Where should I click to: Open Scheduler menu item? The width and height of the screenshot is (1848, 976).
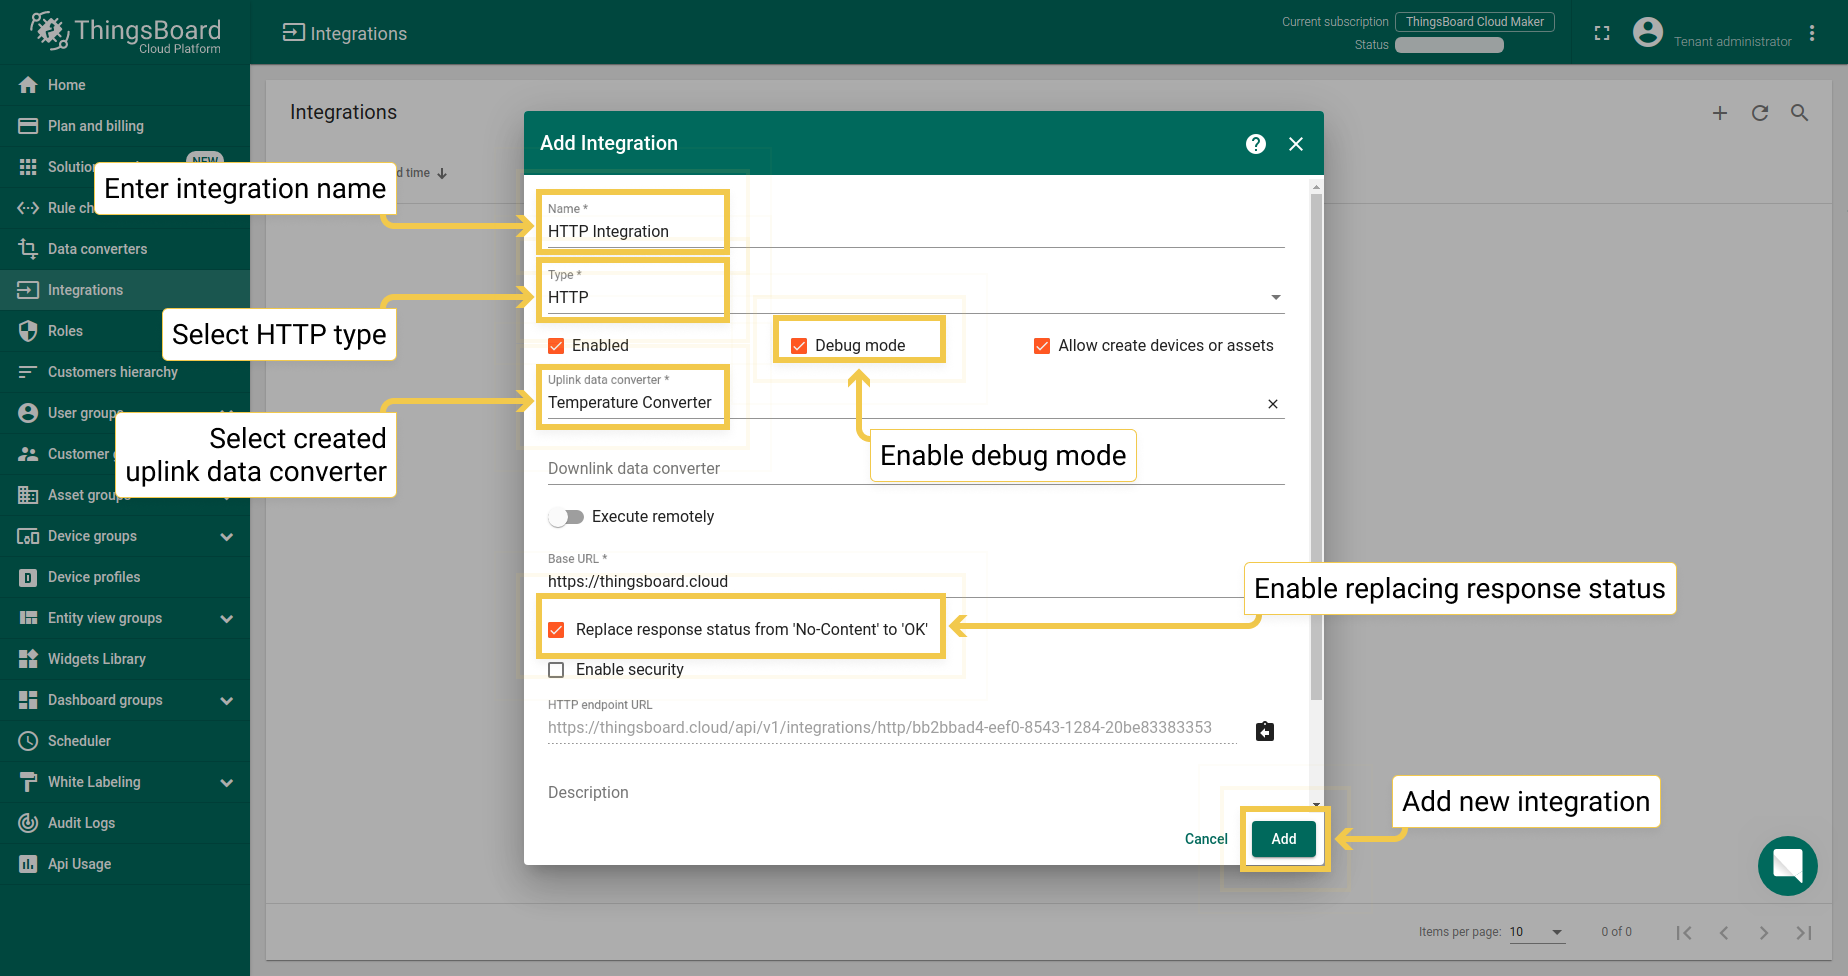tap(125, 741)
